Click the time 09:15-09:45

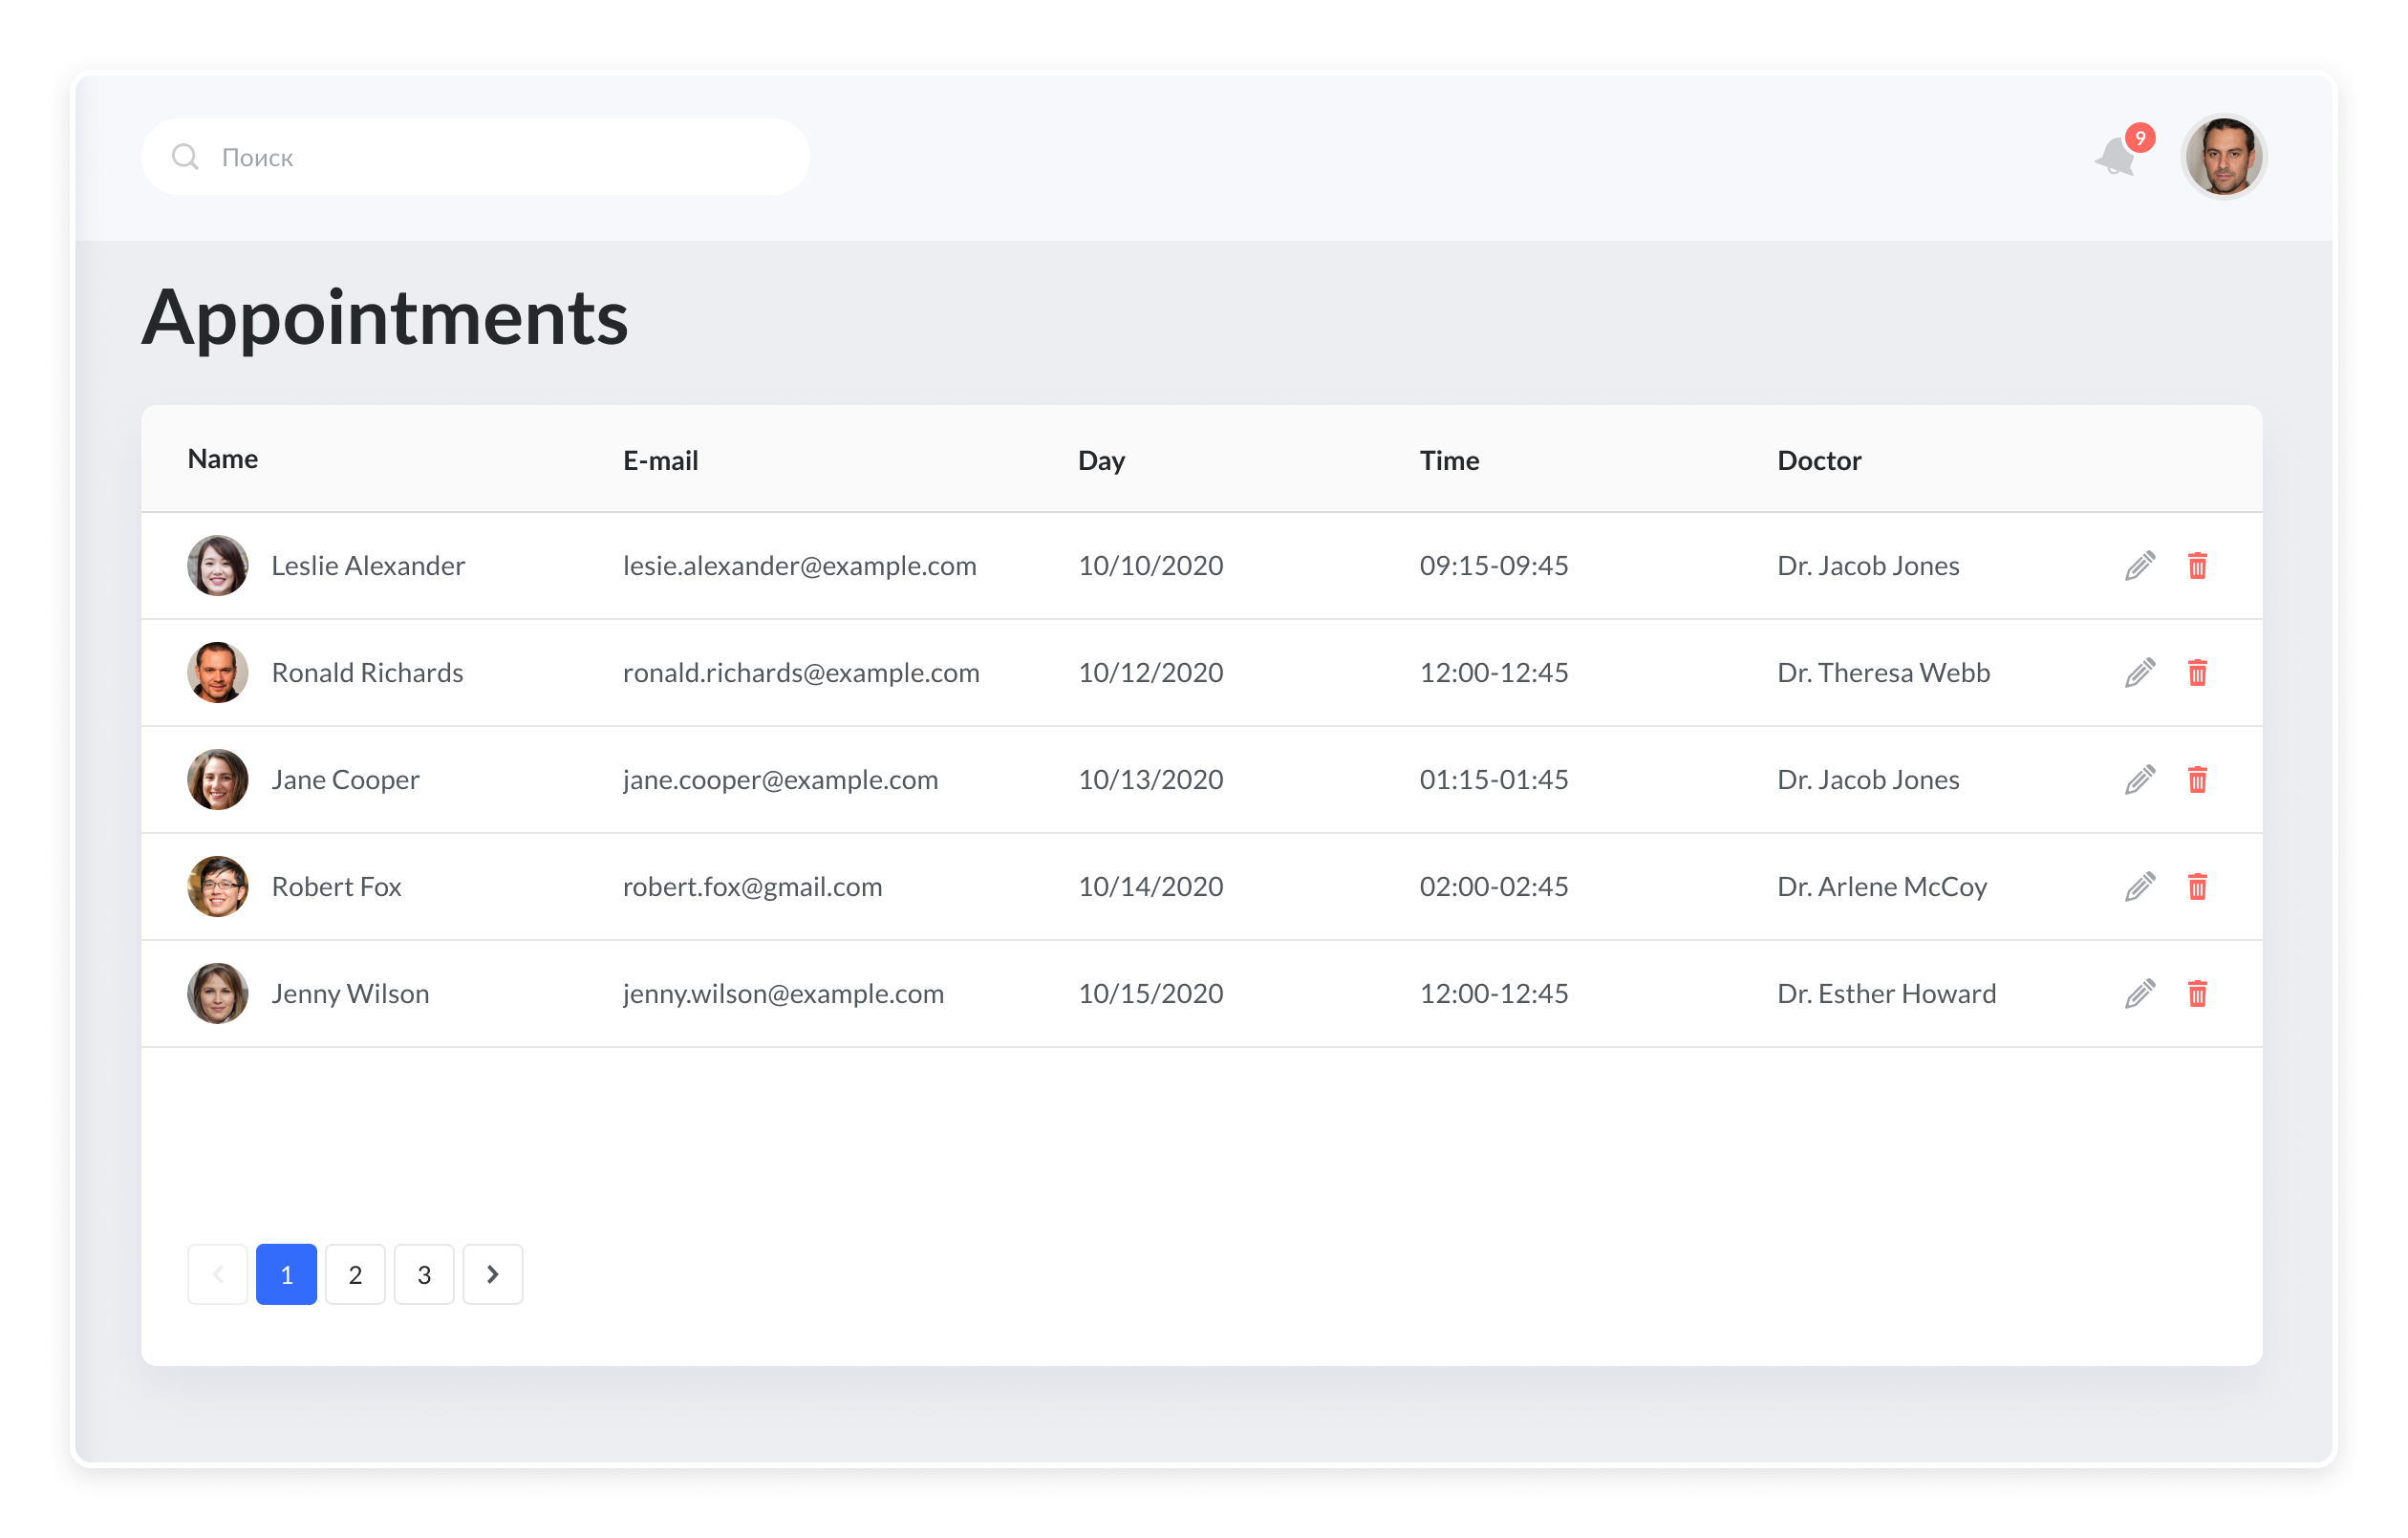pyautogui.click(x=1494, y=566)
